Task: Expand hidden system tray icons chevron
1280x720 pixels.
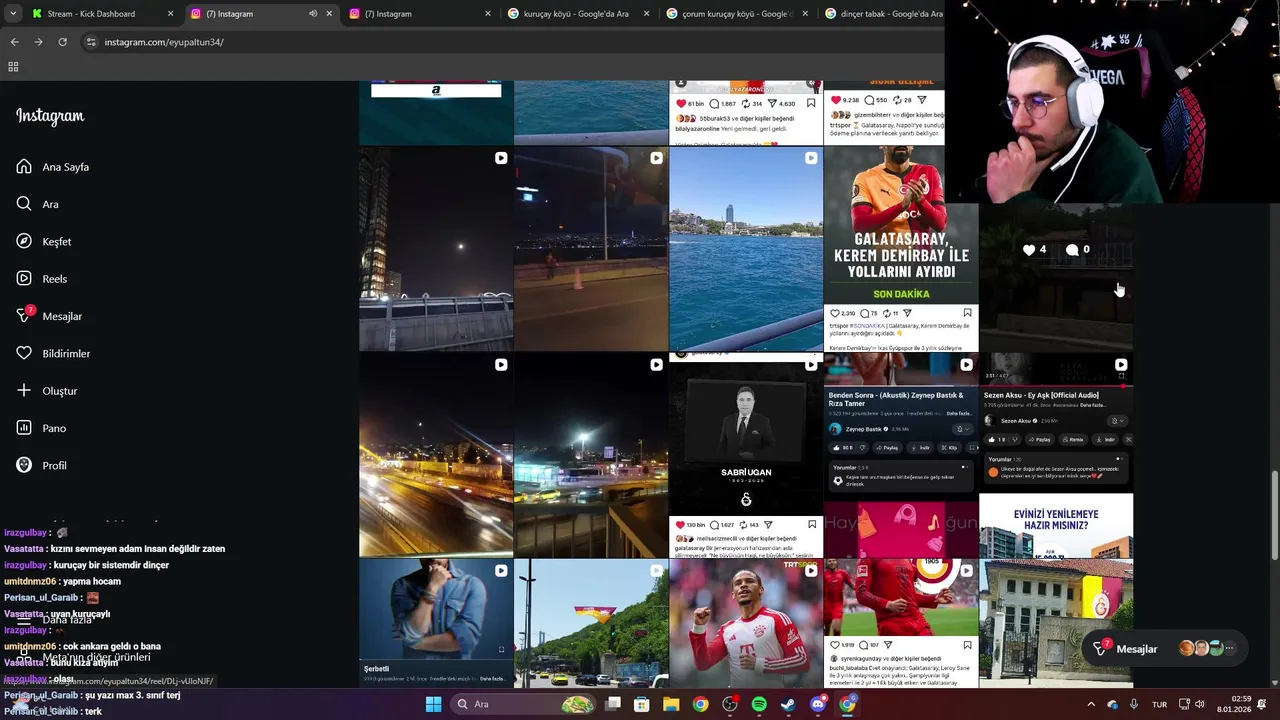Action: (x=1091, y=704)
